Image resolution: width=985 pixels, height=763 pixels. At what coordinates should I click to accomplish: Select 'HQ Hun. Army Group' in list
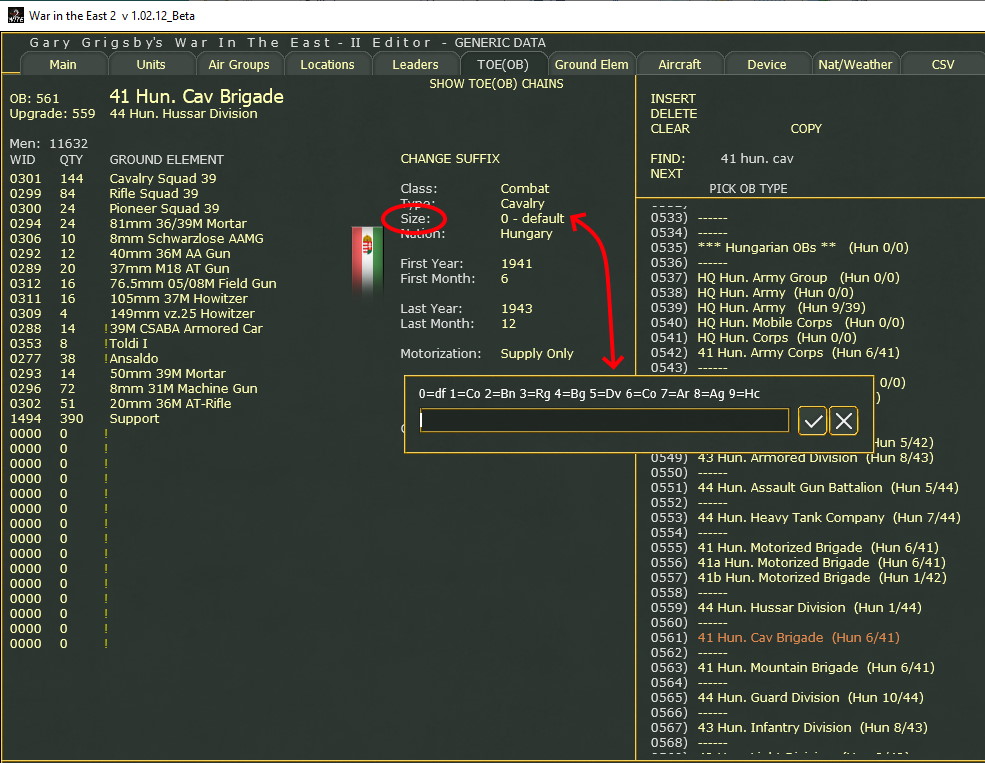click(x=798, y=278)
